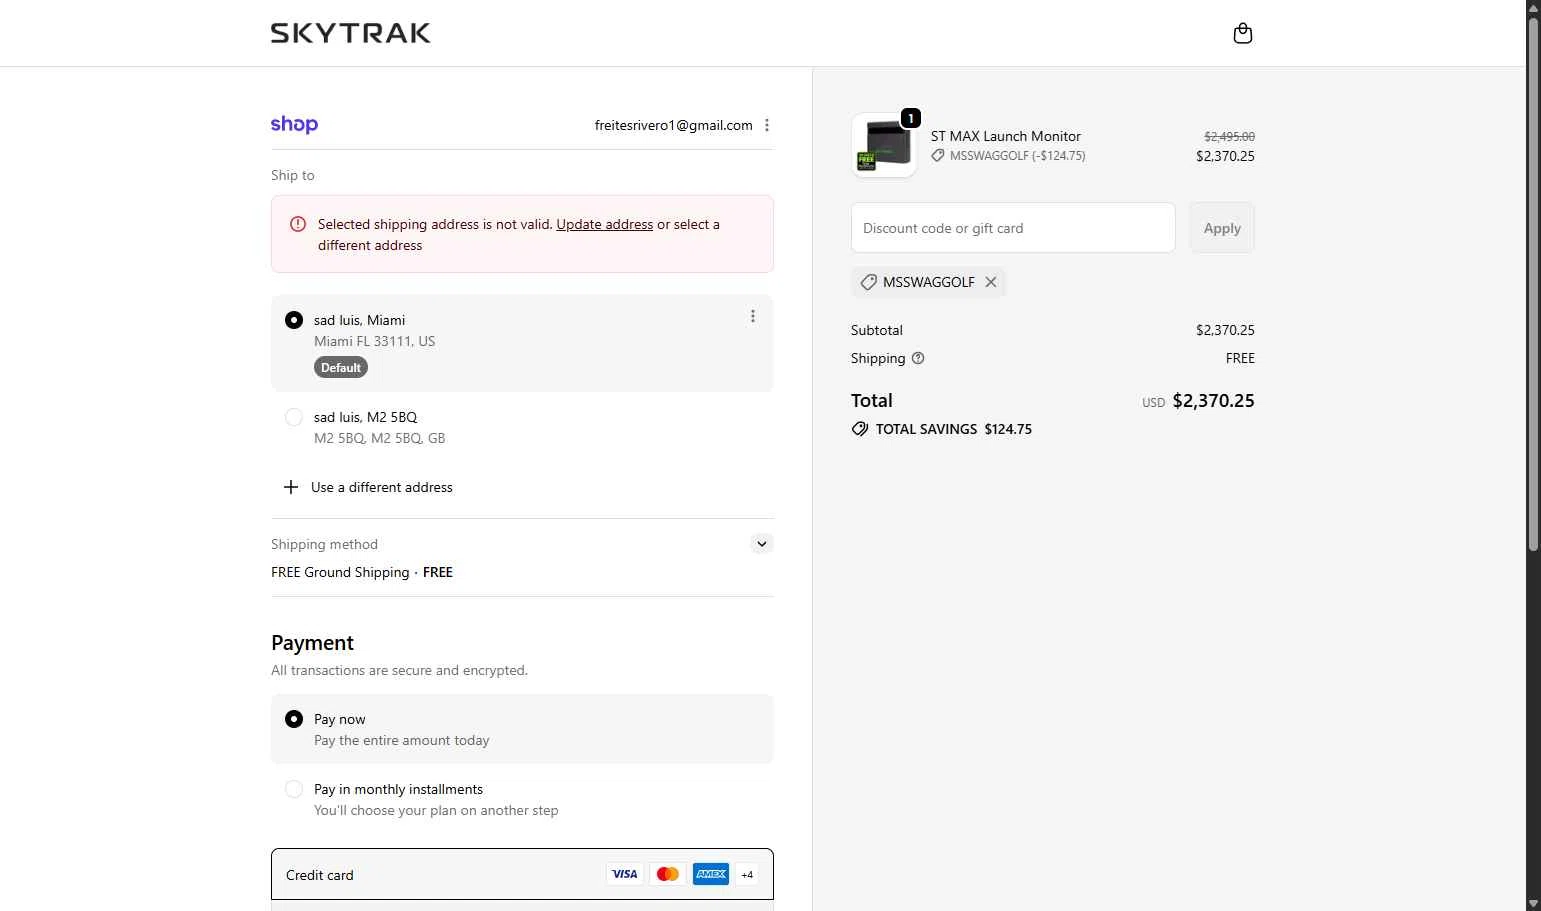
Task: Click the Update address link
Action: click(604, 224)
